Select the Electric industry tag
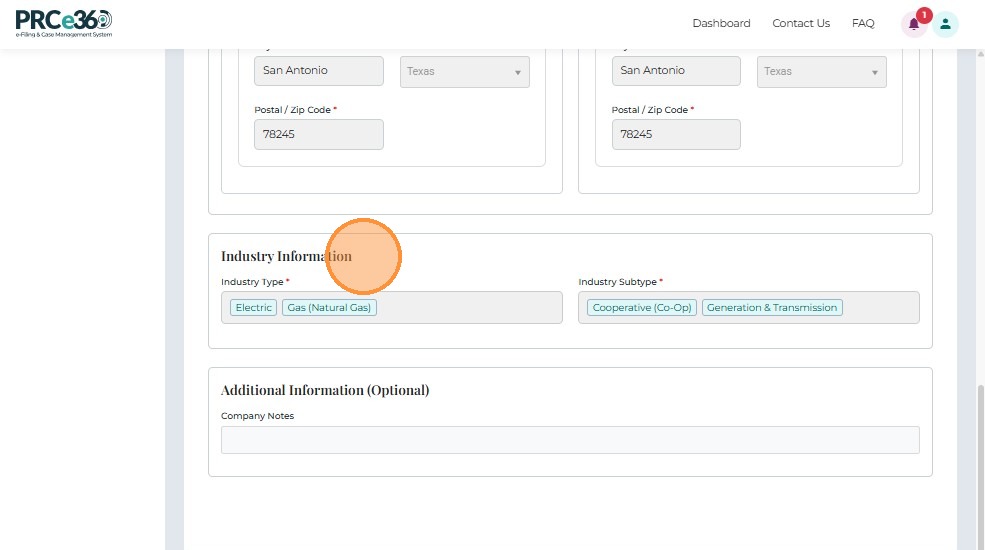Screen dimensions: 985x550 pos(254,308)
